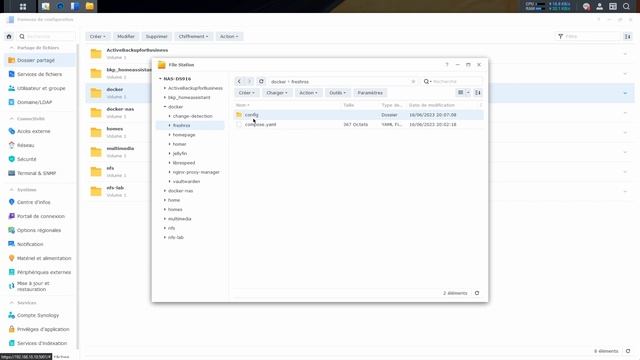The image size is (640, 360).
Task: Click Supprimer button in Control Panel
Action: click(157, 36)
